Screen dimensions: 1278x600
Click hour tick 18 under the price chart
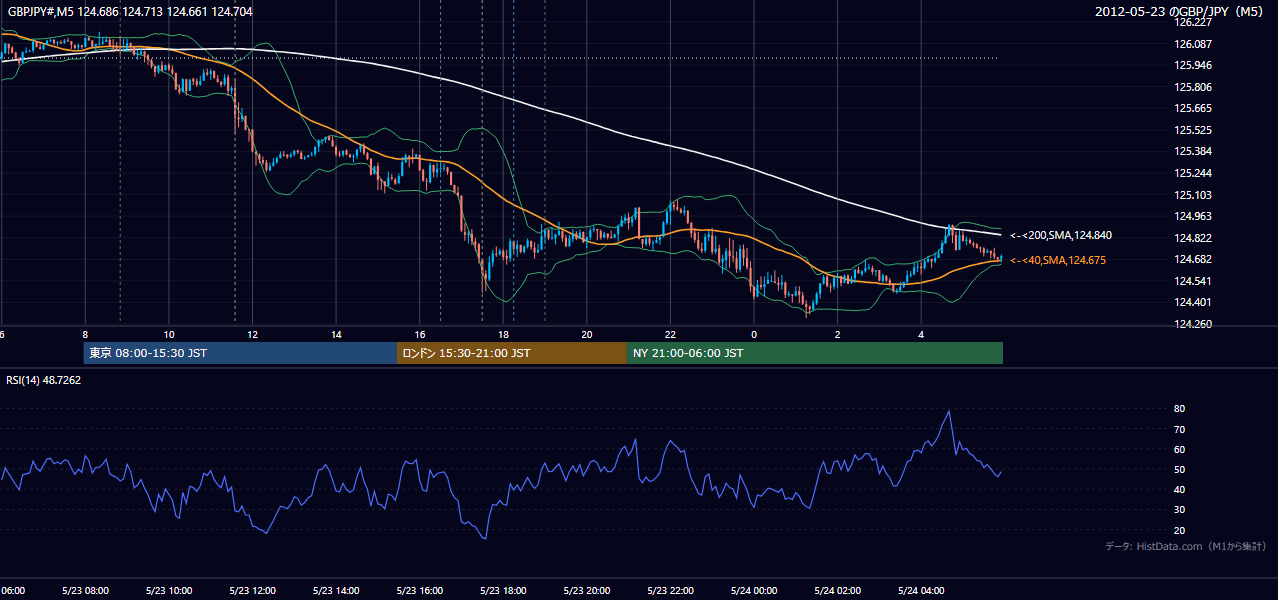click(x=504, y=334)
